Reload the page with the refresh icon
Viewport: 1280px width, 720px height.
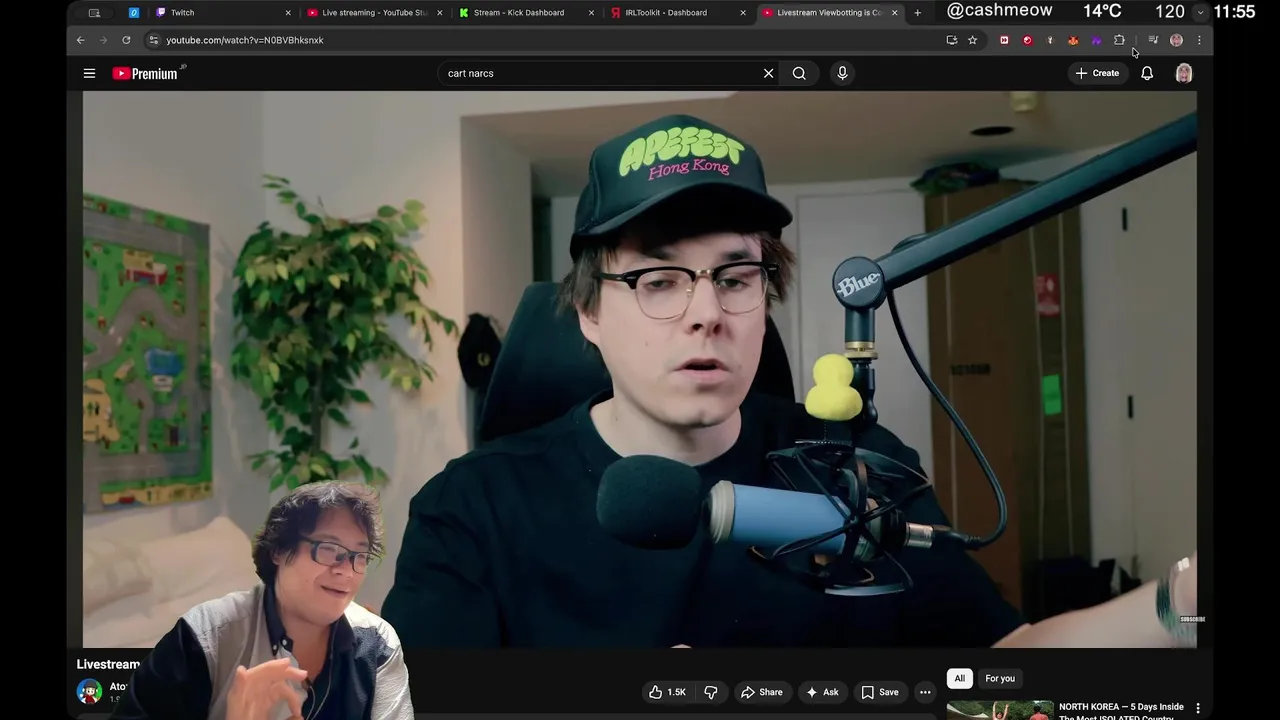[126, 40]
